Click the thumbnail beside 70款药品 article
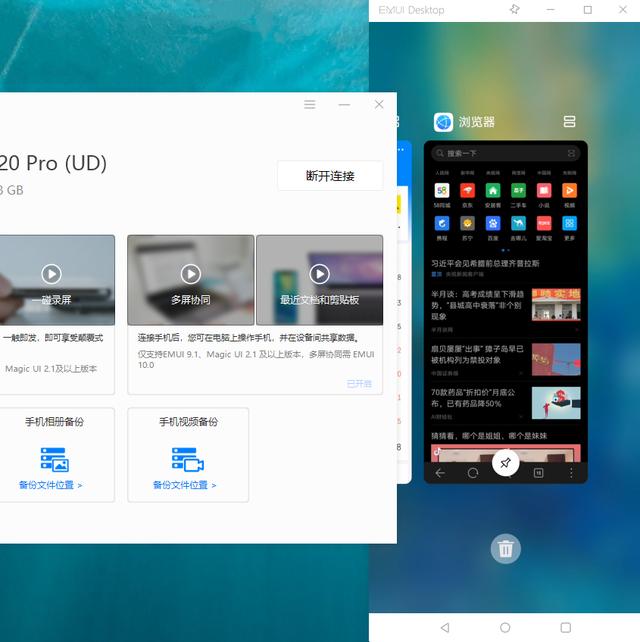Viewport: 640px width, 642px height. point(556,403)
